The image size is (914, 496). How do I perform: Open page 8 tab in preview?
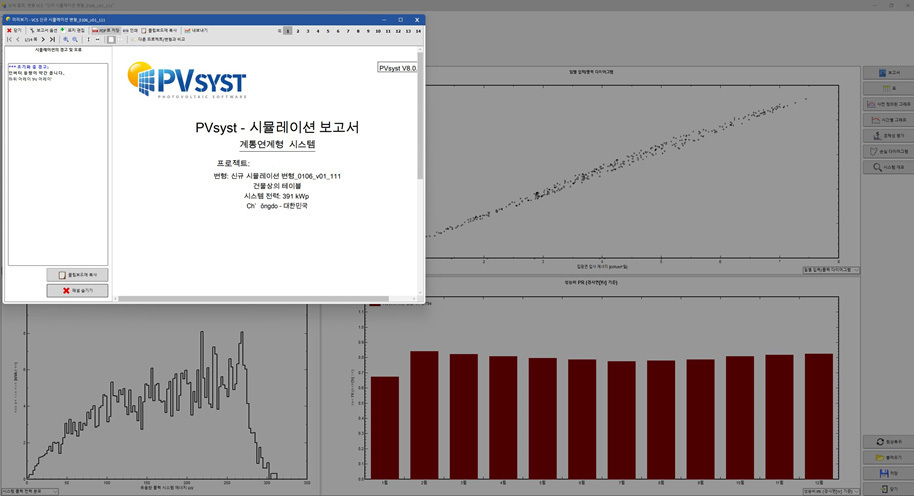(x=358, y=30)
